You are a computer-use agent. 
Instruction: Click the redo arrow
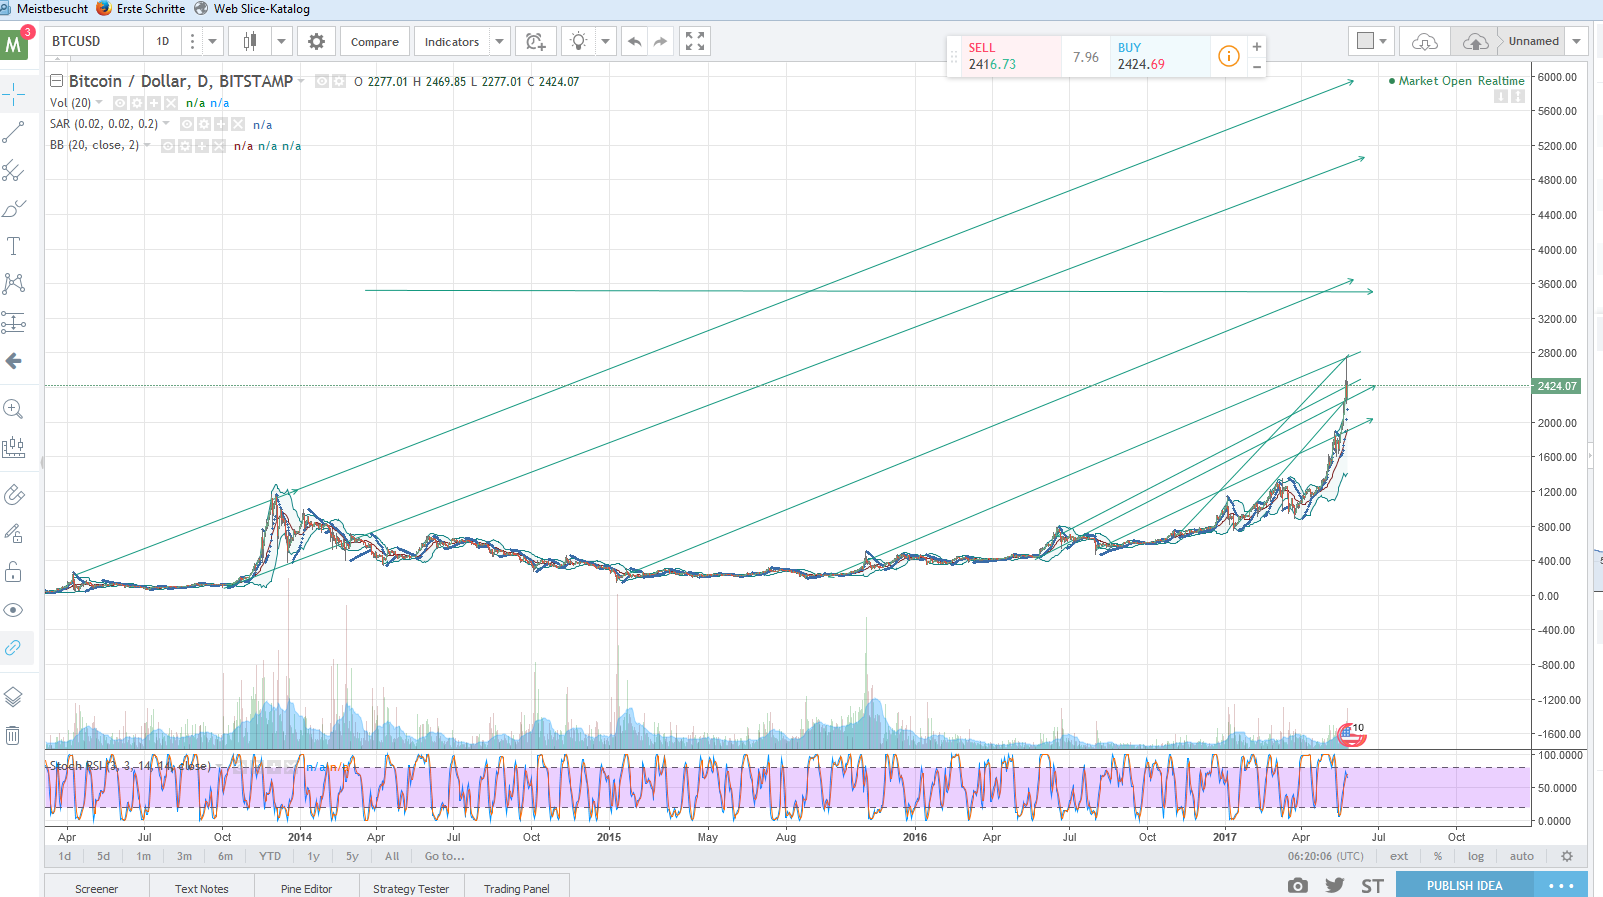pos(660,42)
